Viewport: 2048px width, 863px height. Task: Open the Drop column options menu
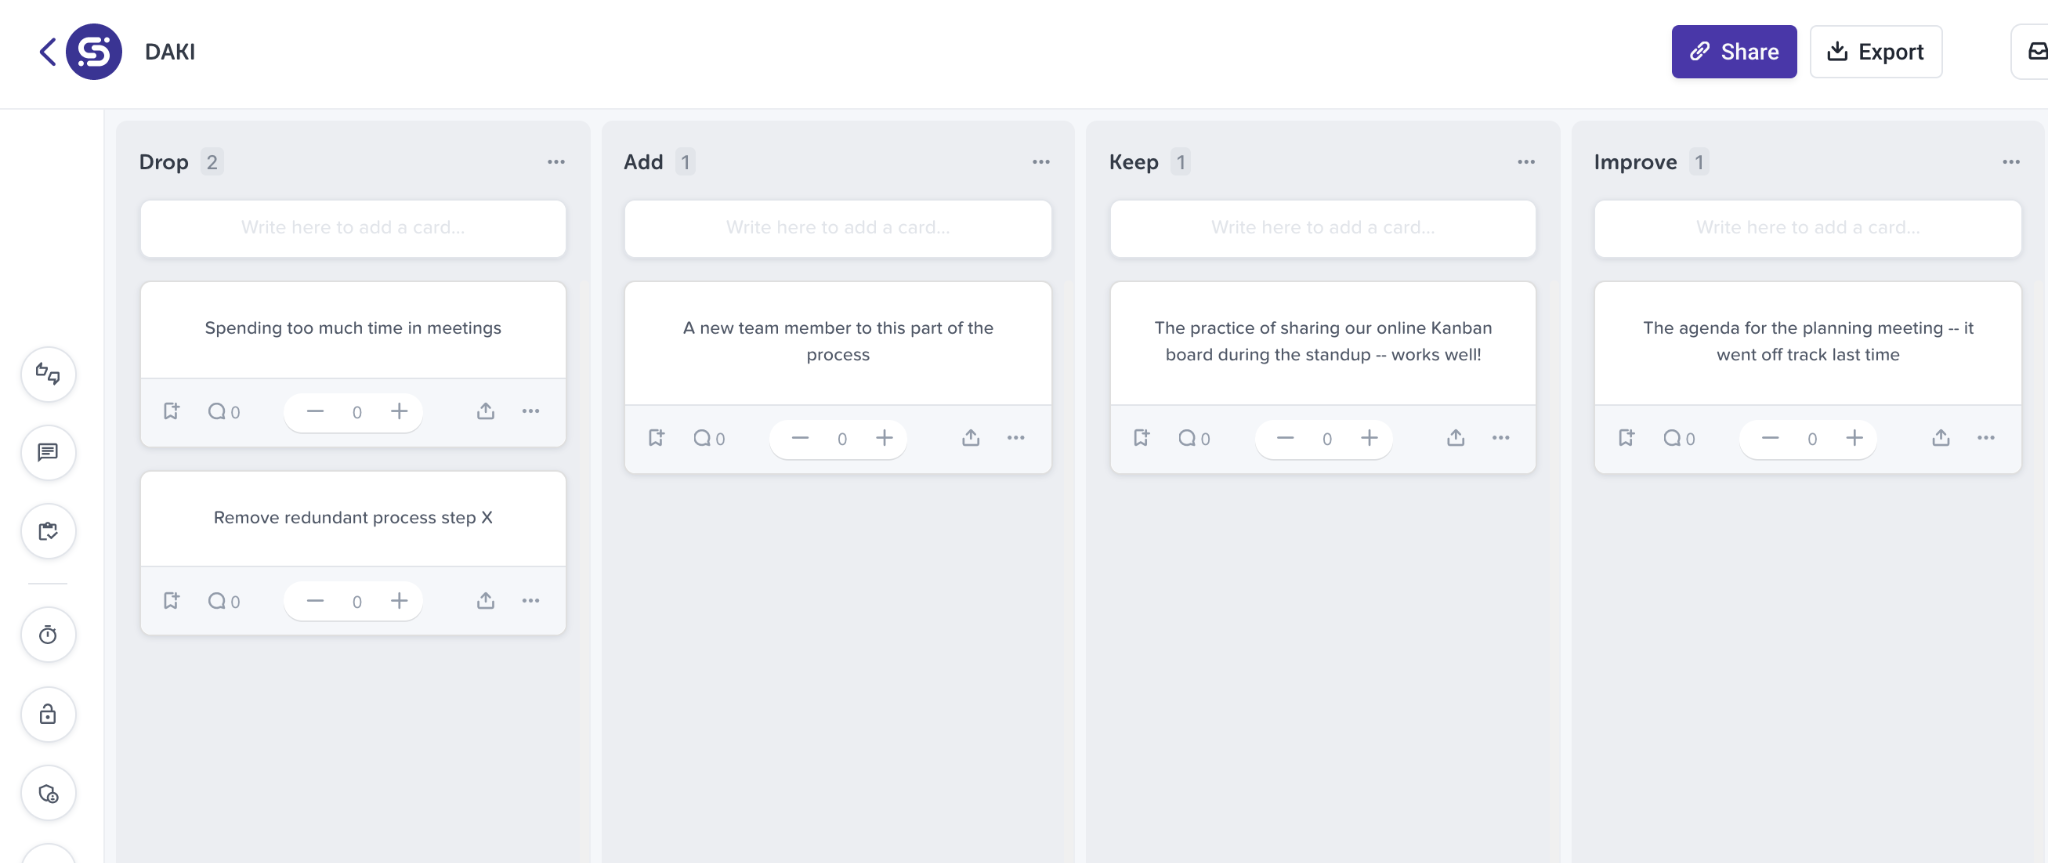point(556,161)
